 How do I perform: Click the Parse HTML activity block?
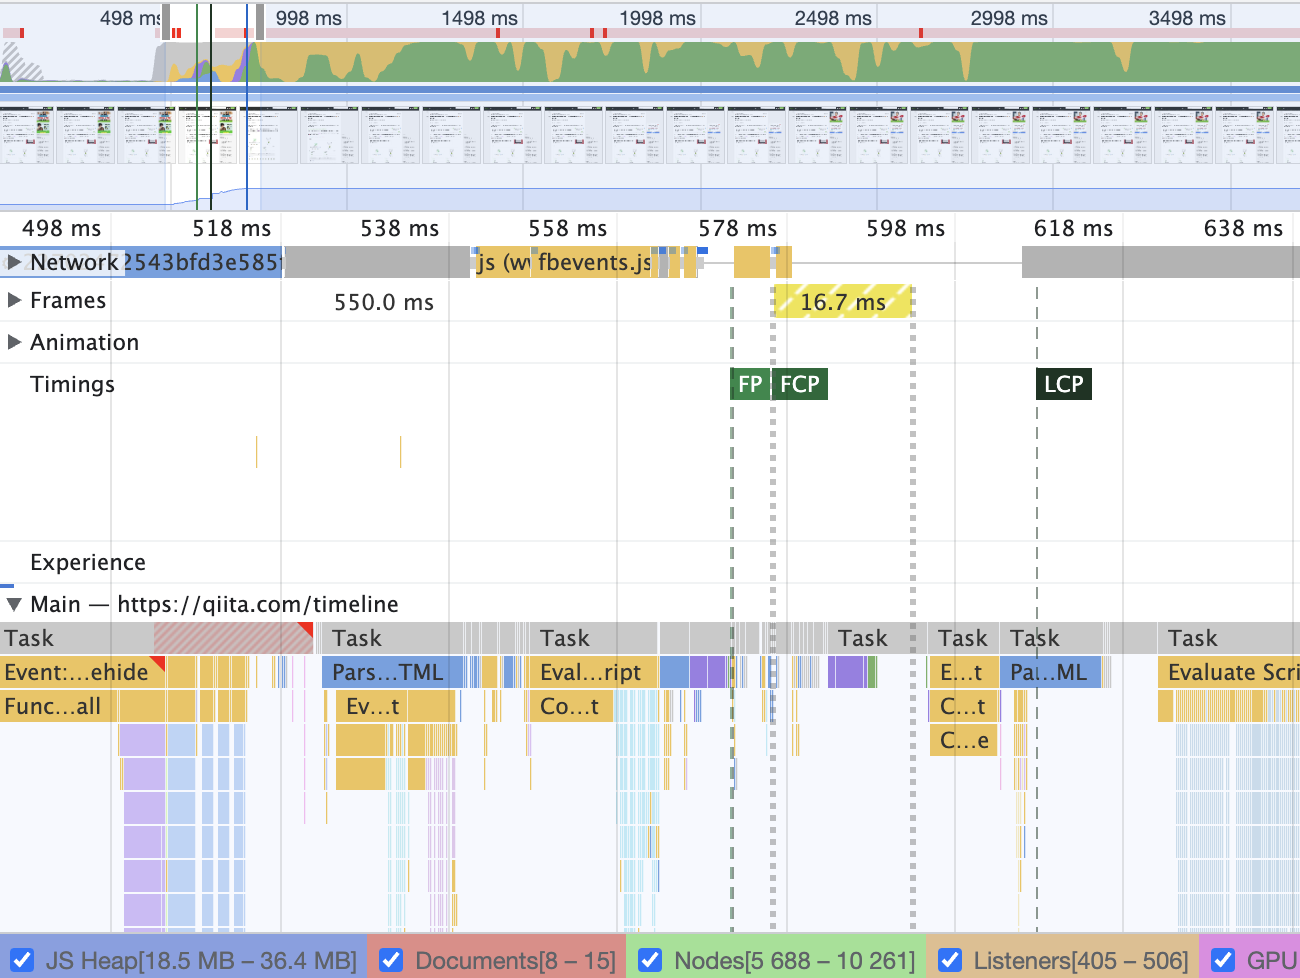pos(390,671)
